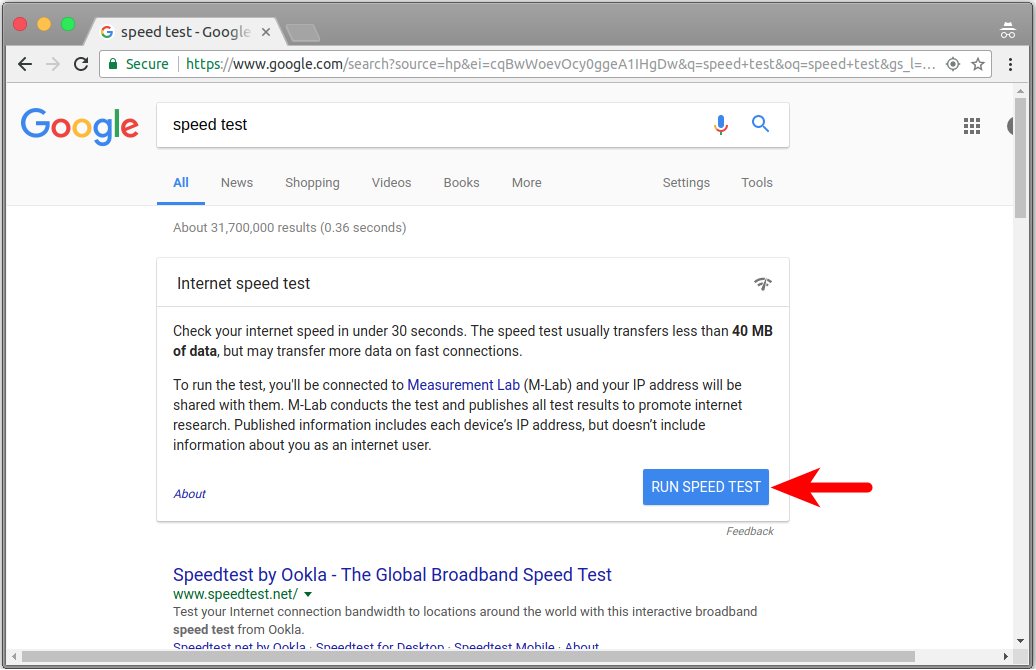Open the Measurement Lab link
This screenshot has width=1036, height=670.
click(x=463, y=385)
